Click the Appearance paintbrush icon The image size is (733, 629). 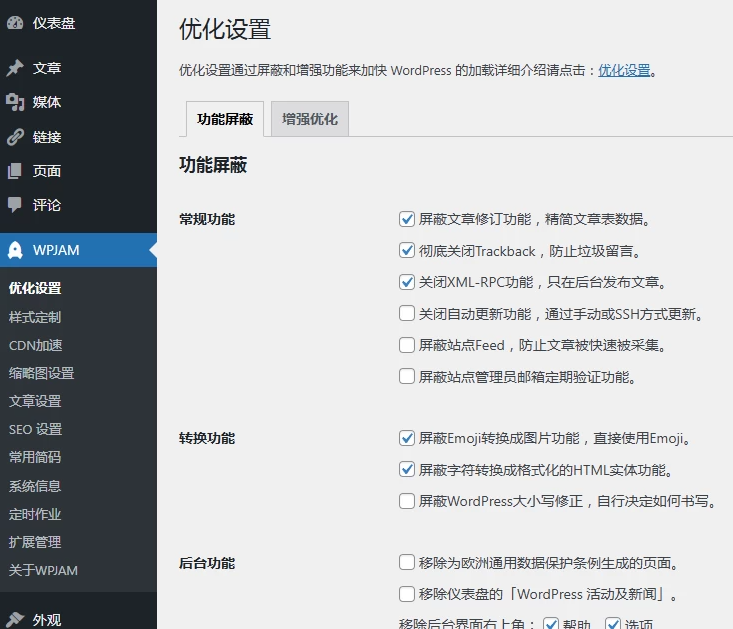(15, 620)
